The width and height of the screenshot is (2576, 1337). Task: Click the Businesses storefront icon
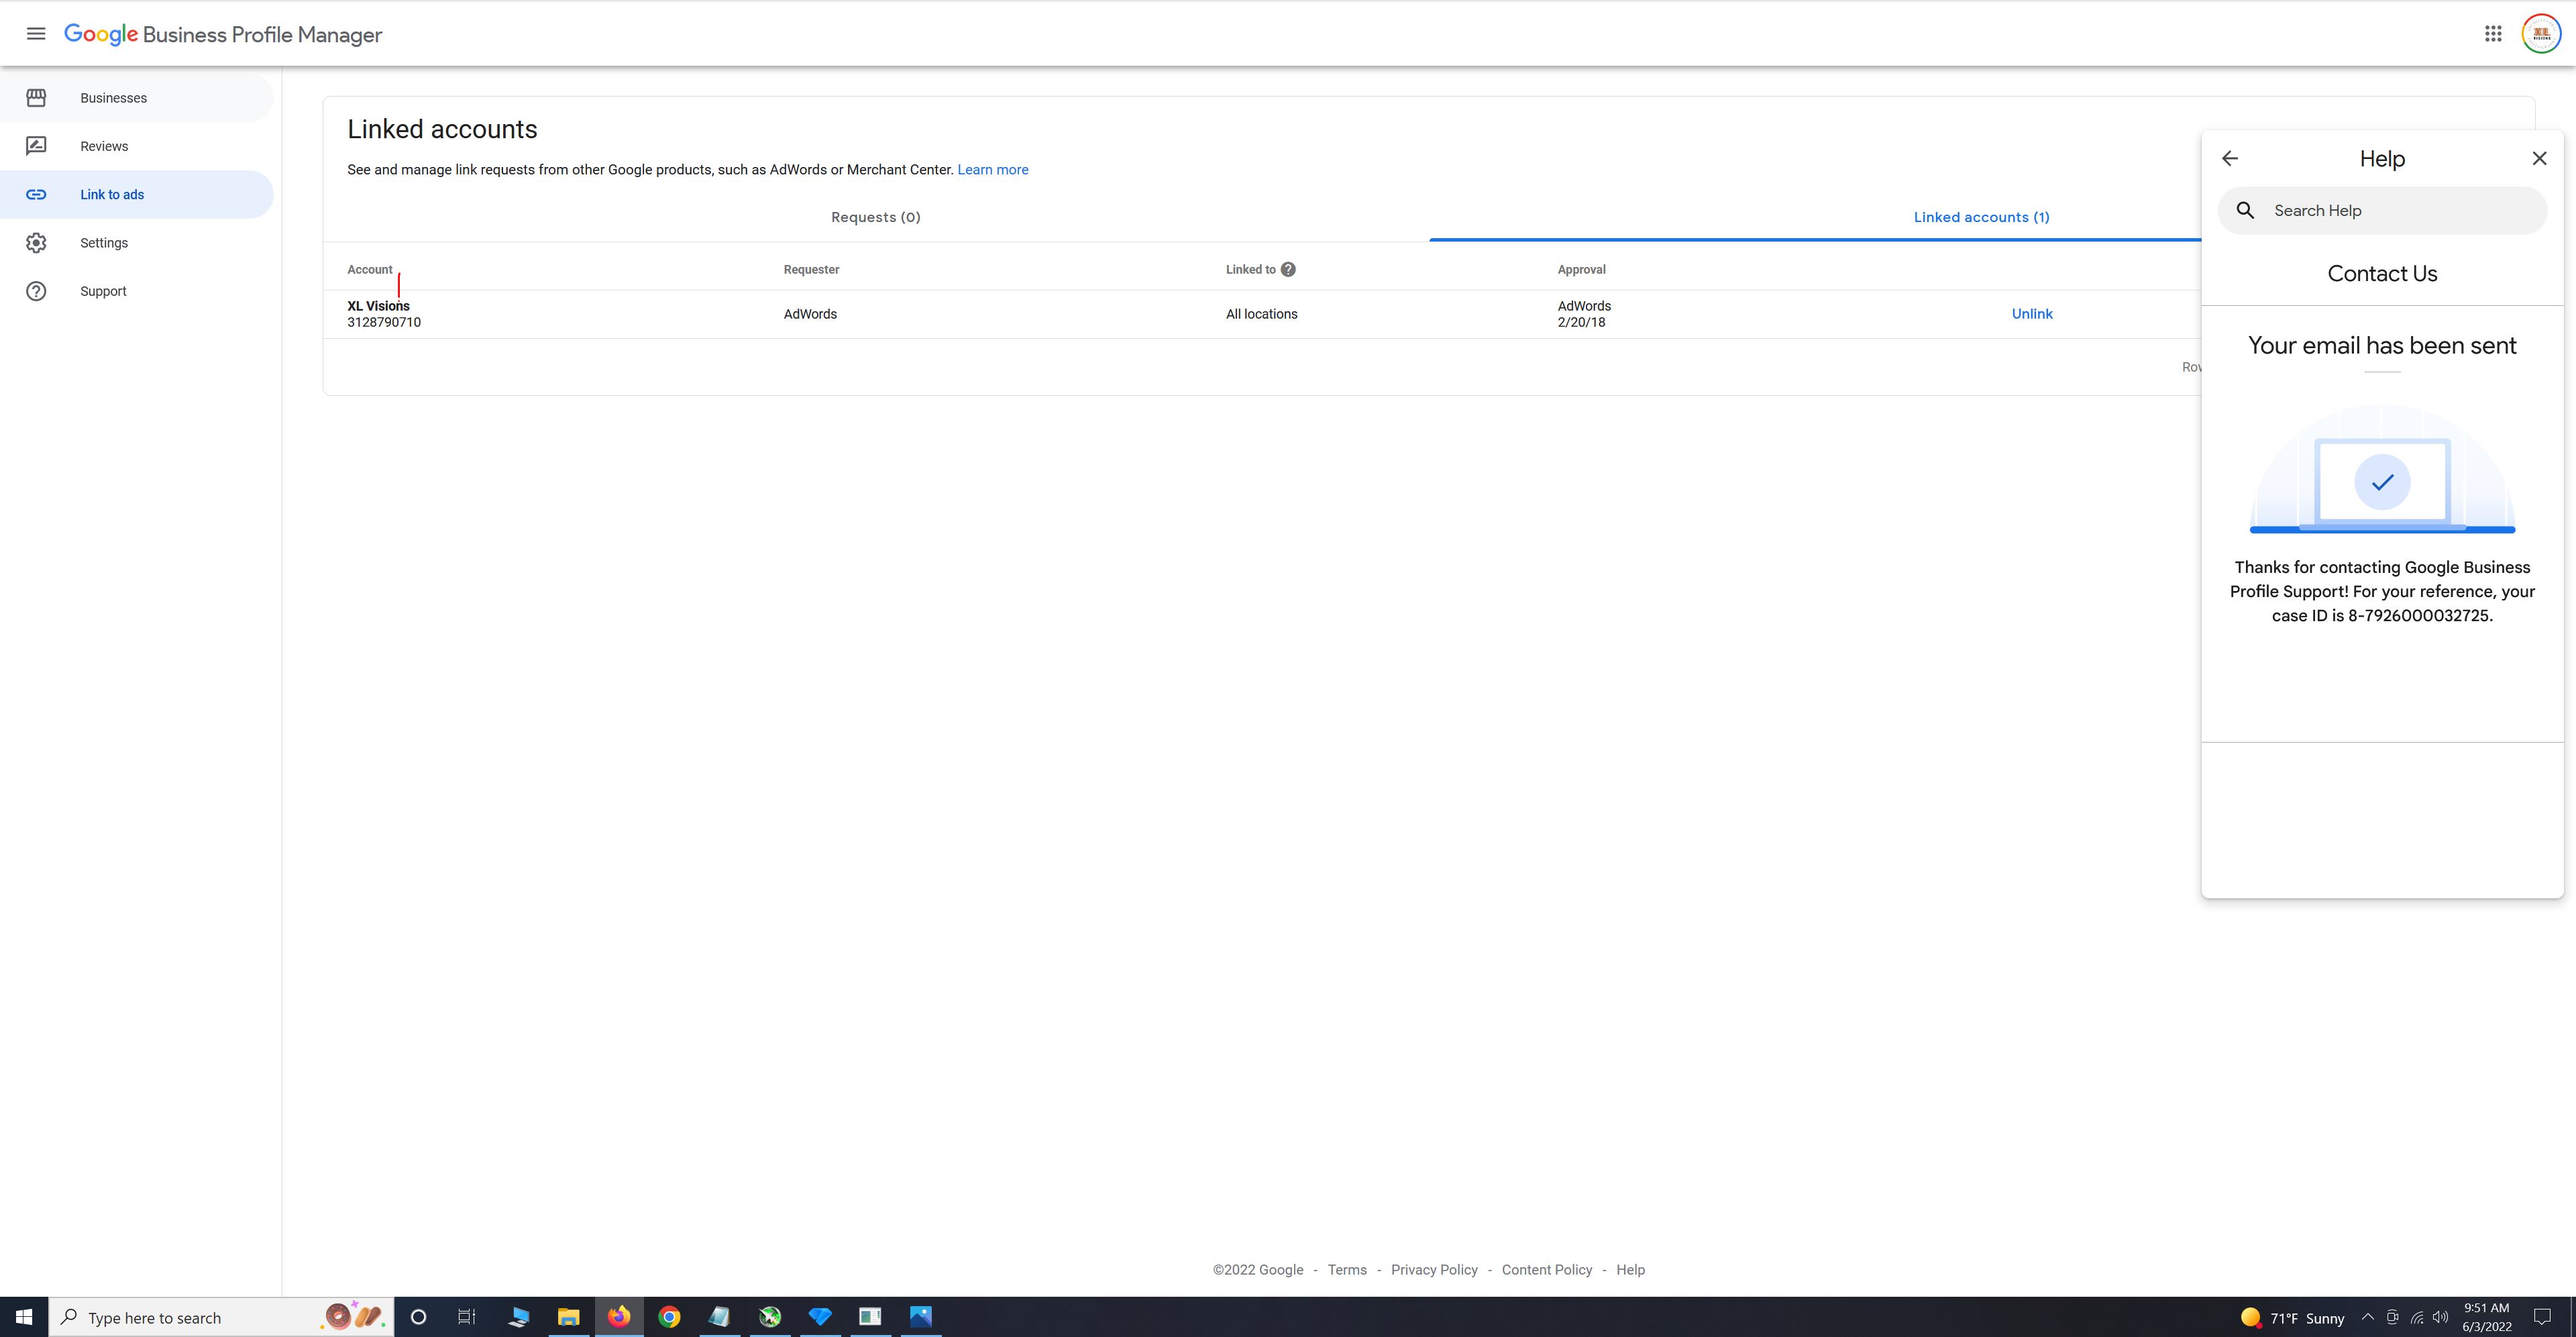click(x=36, y=98)
